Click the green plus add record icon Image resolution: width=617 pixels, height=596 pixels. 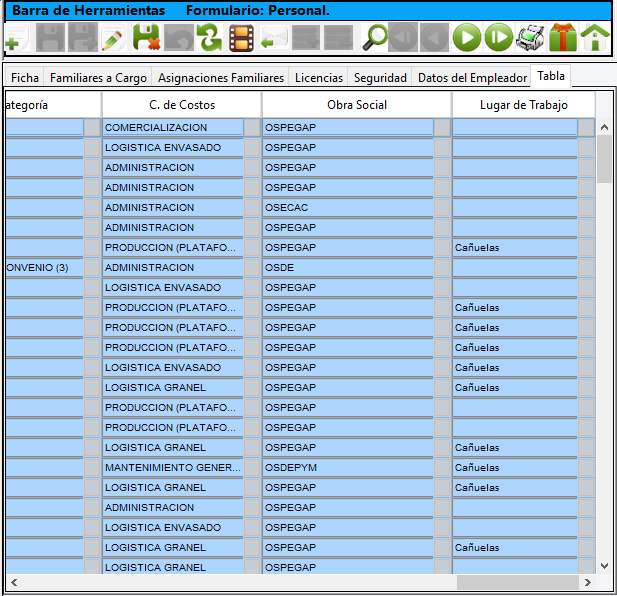[12, 41]
